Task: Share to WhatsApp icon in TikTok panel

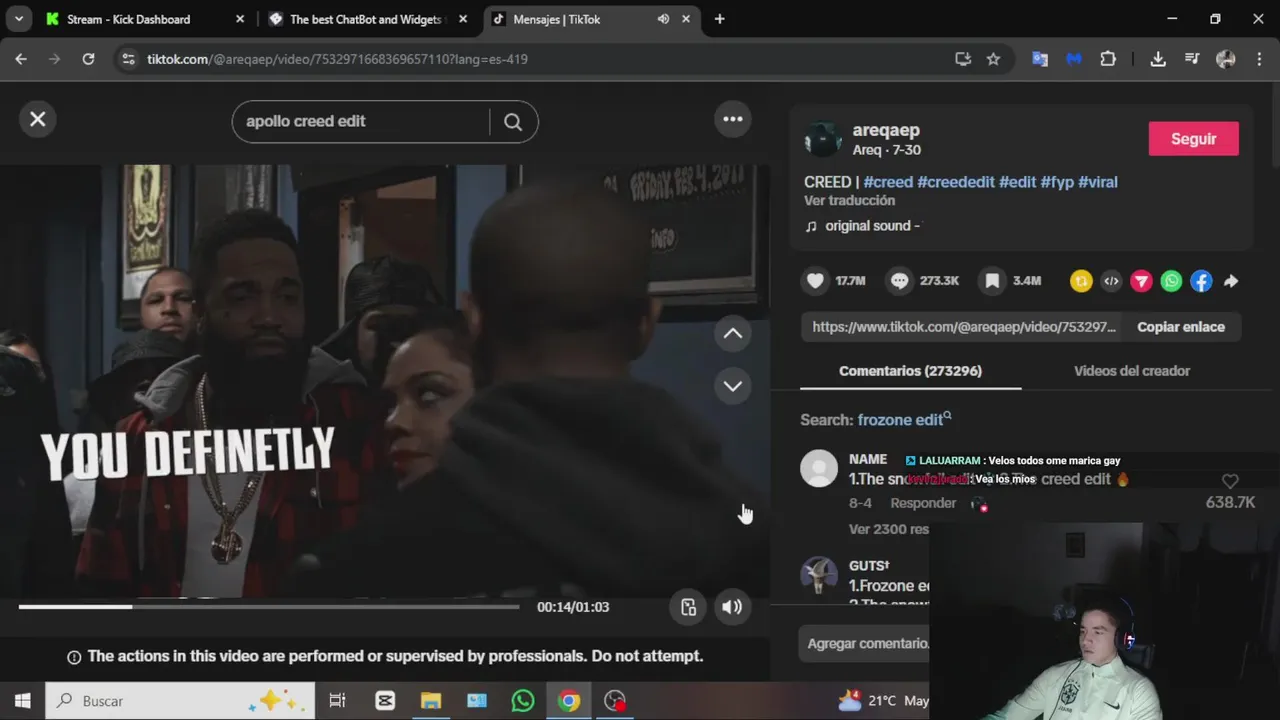Action: [x=1171, y=281]
